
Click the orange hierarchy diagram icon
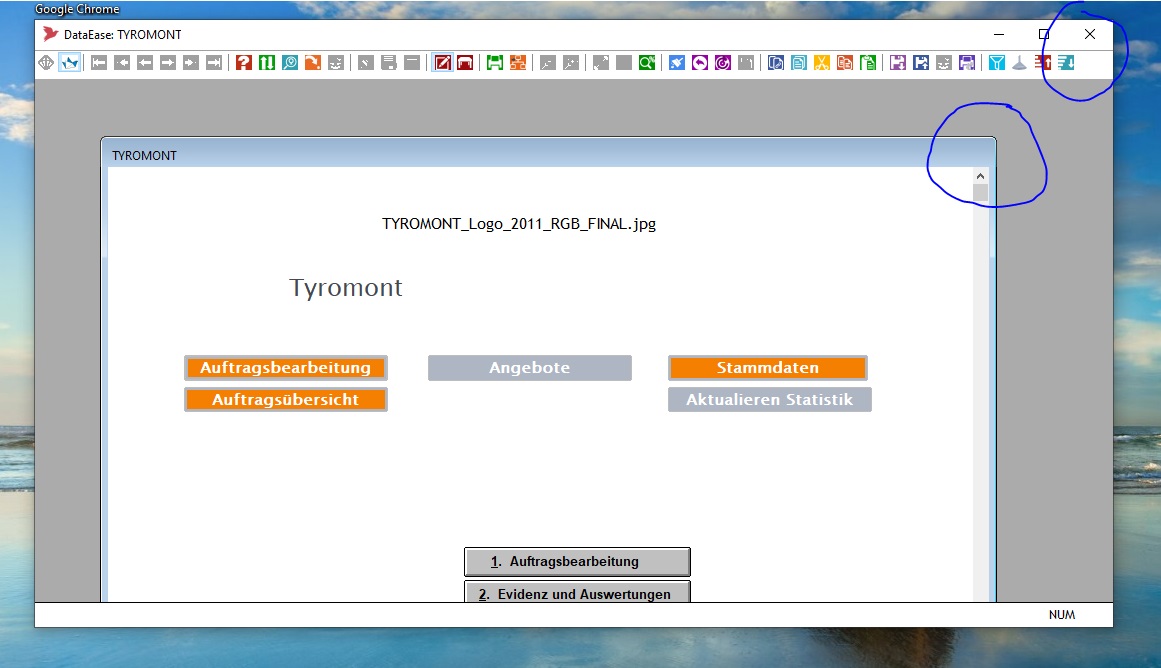tap(518, 63)
